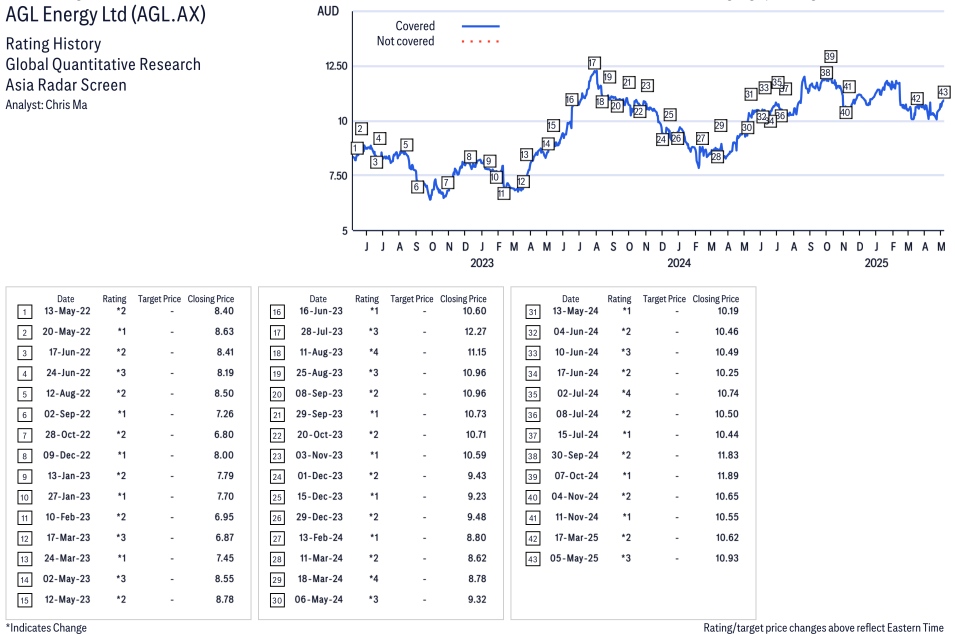This screenshot has height=634, width=955.
Task: Click the red dotted Not covered legend line
Action: coord(481,41)
